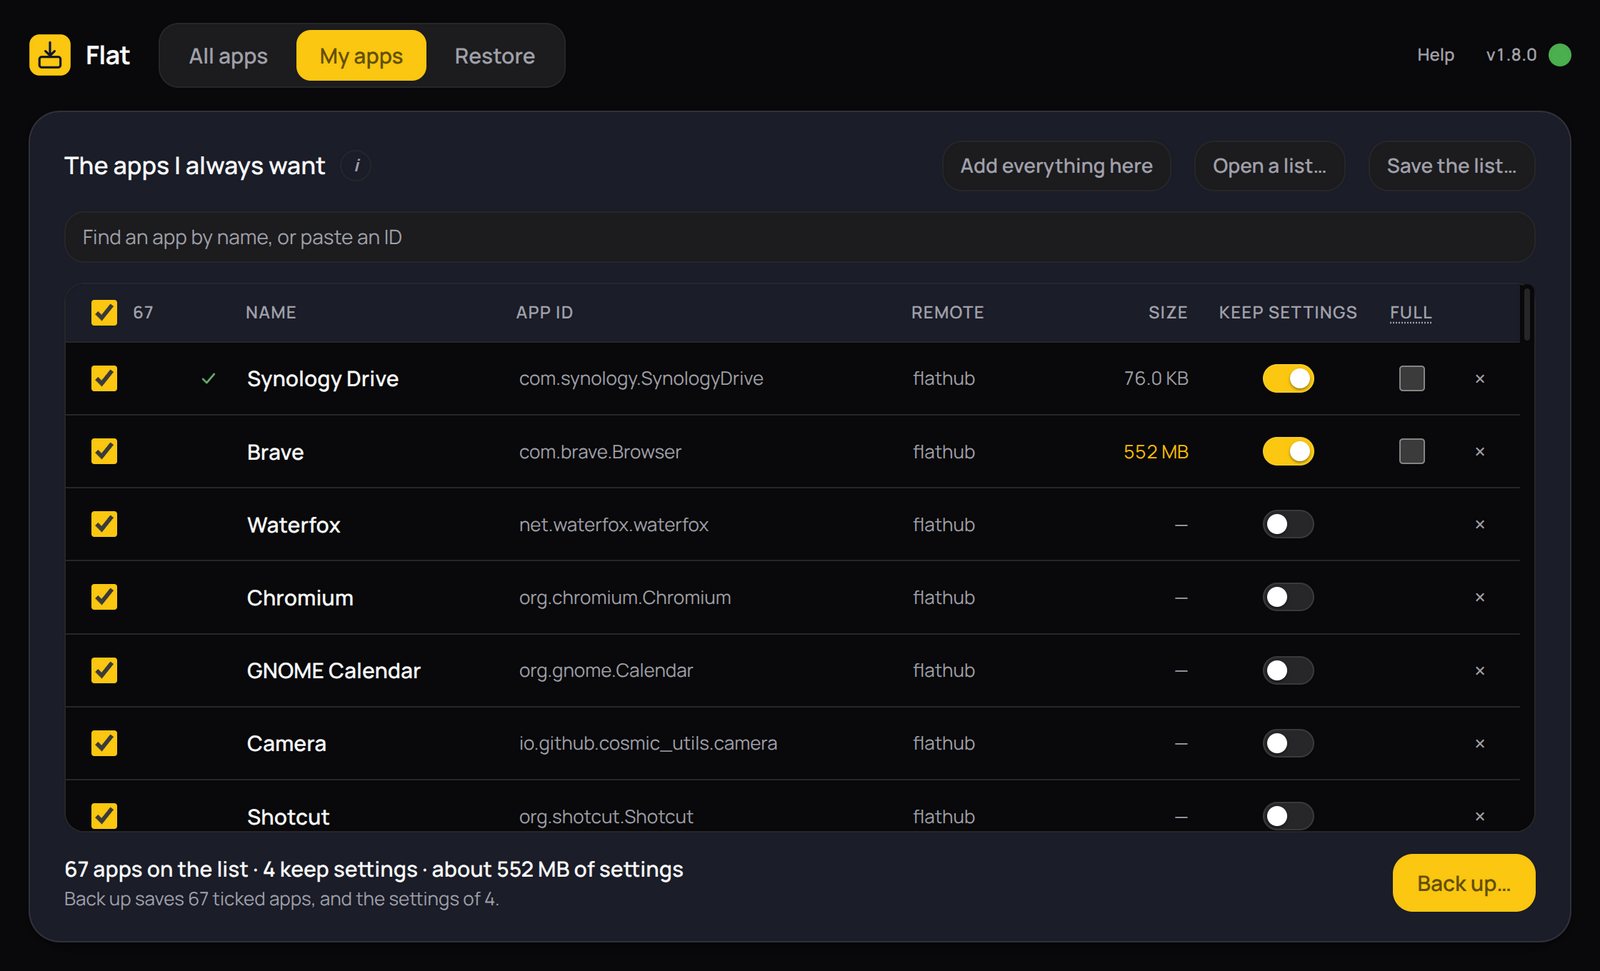Viewport: 1600px width, 971px height.
Task: Focus the Find an app search field
Action: click(800, 237)
